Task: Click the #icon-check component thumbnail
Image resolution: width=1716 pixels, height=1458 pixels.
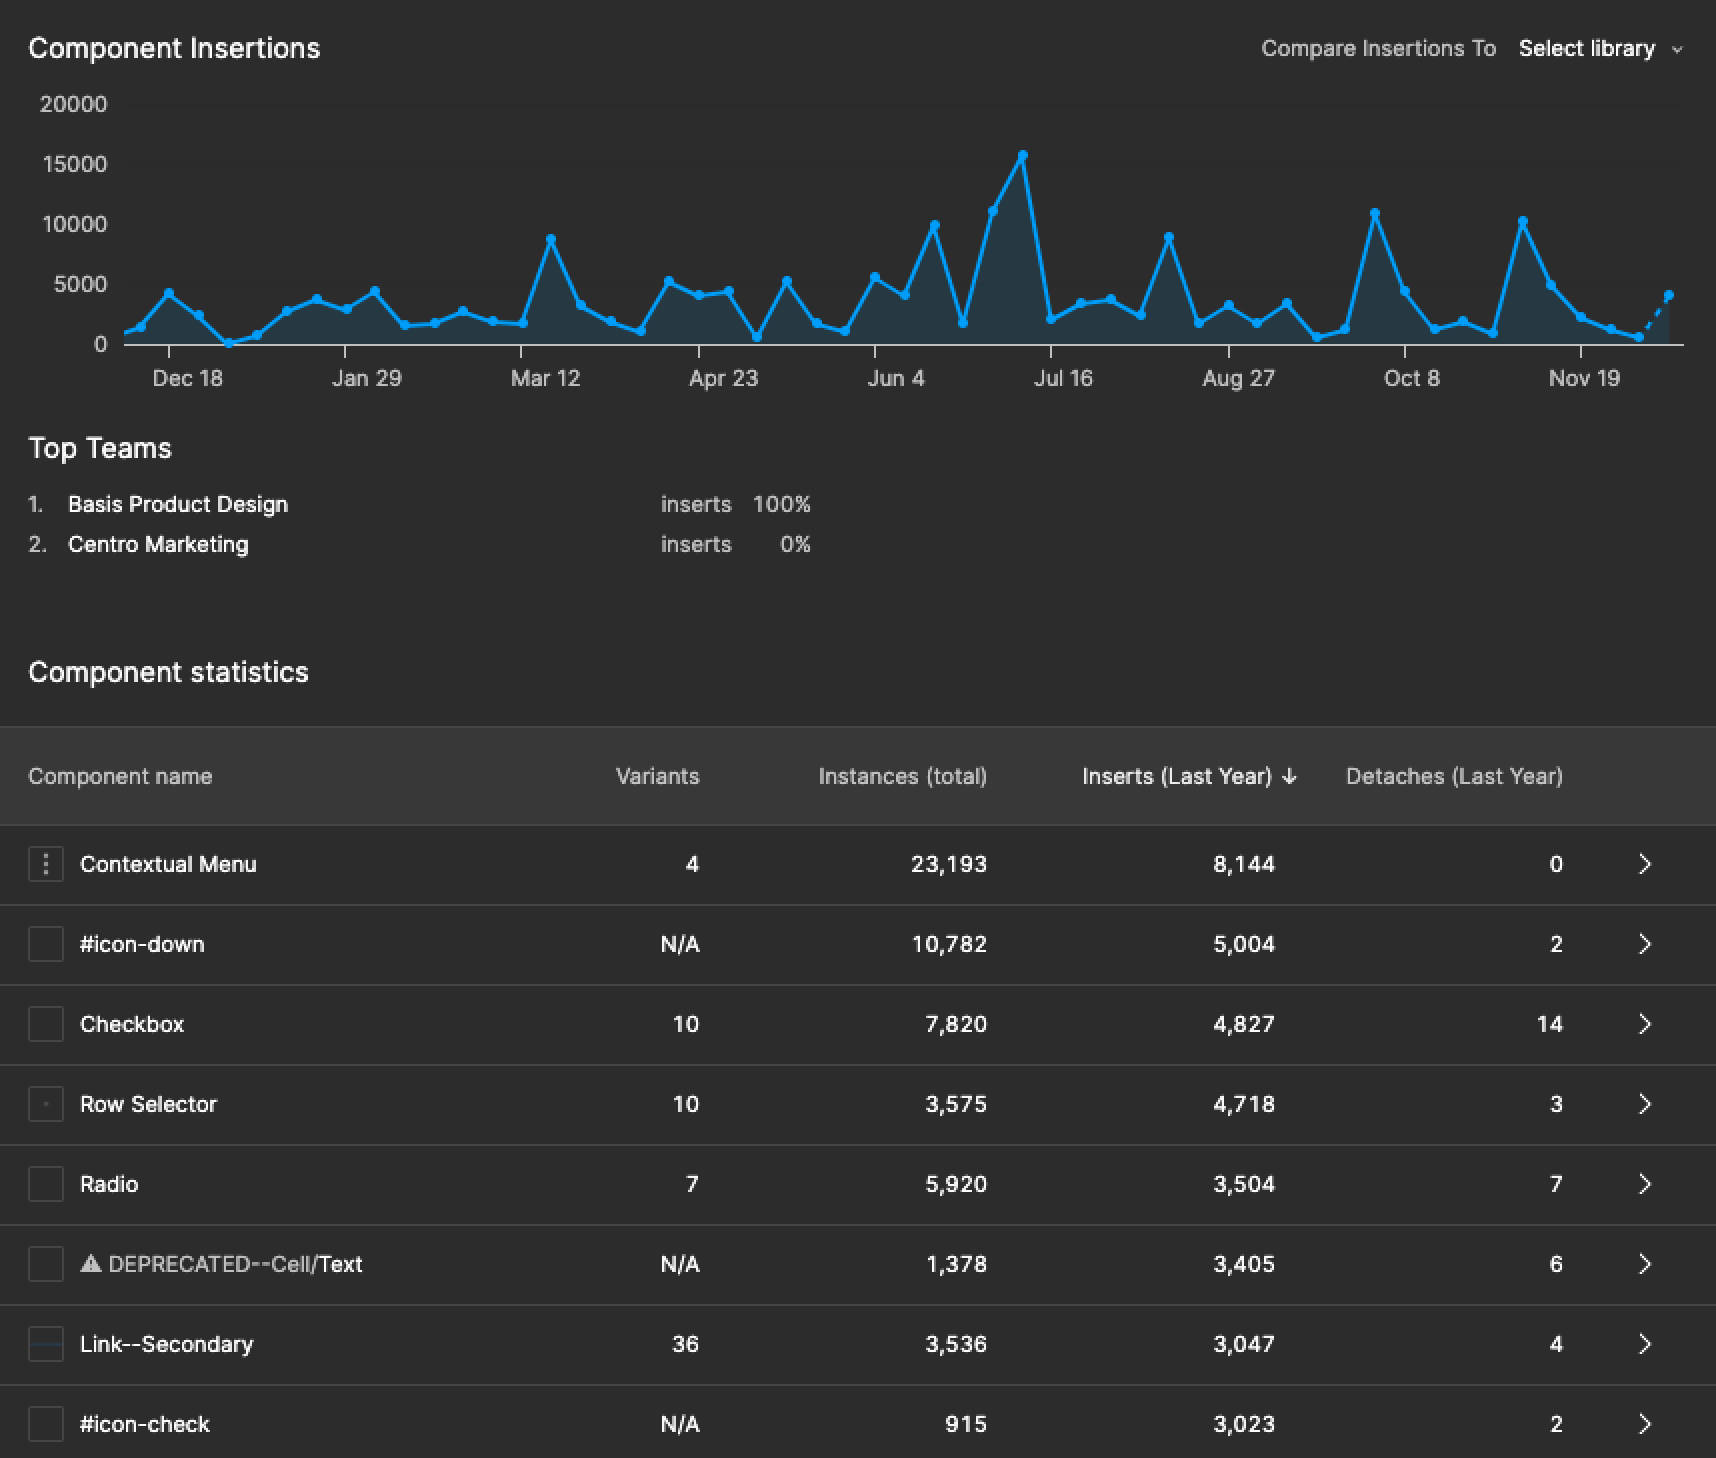Action: tap(46, 1424)
